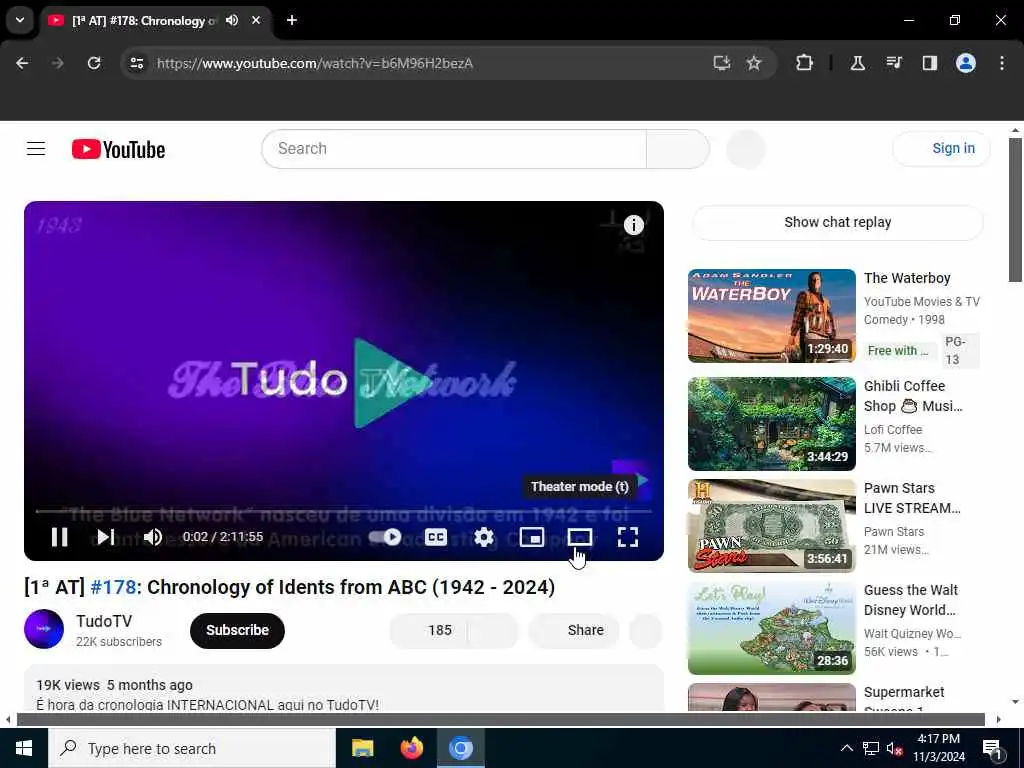Open YouTube hamburger guide menu
Viewport: 1024px width, 768px height.
36,149
